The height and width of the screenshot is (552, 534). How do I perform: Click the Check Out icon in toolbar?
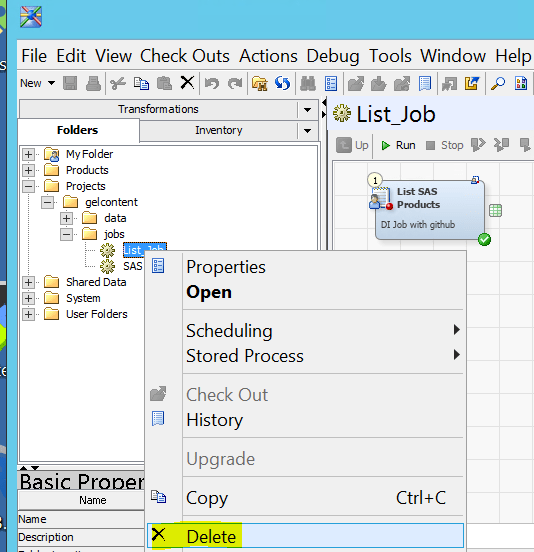(356, 84)
